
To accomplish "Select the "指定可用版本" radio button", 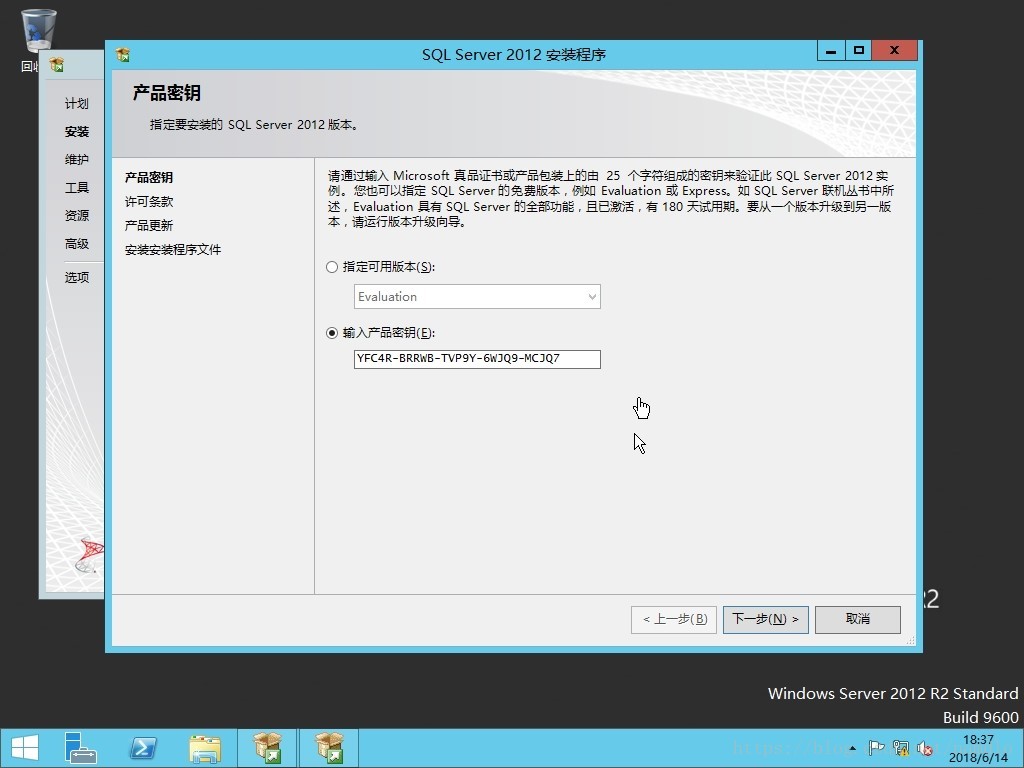I will pyautogui.click(x=332, y=267).
